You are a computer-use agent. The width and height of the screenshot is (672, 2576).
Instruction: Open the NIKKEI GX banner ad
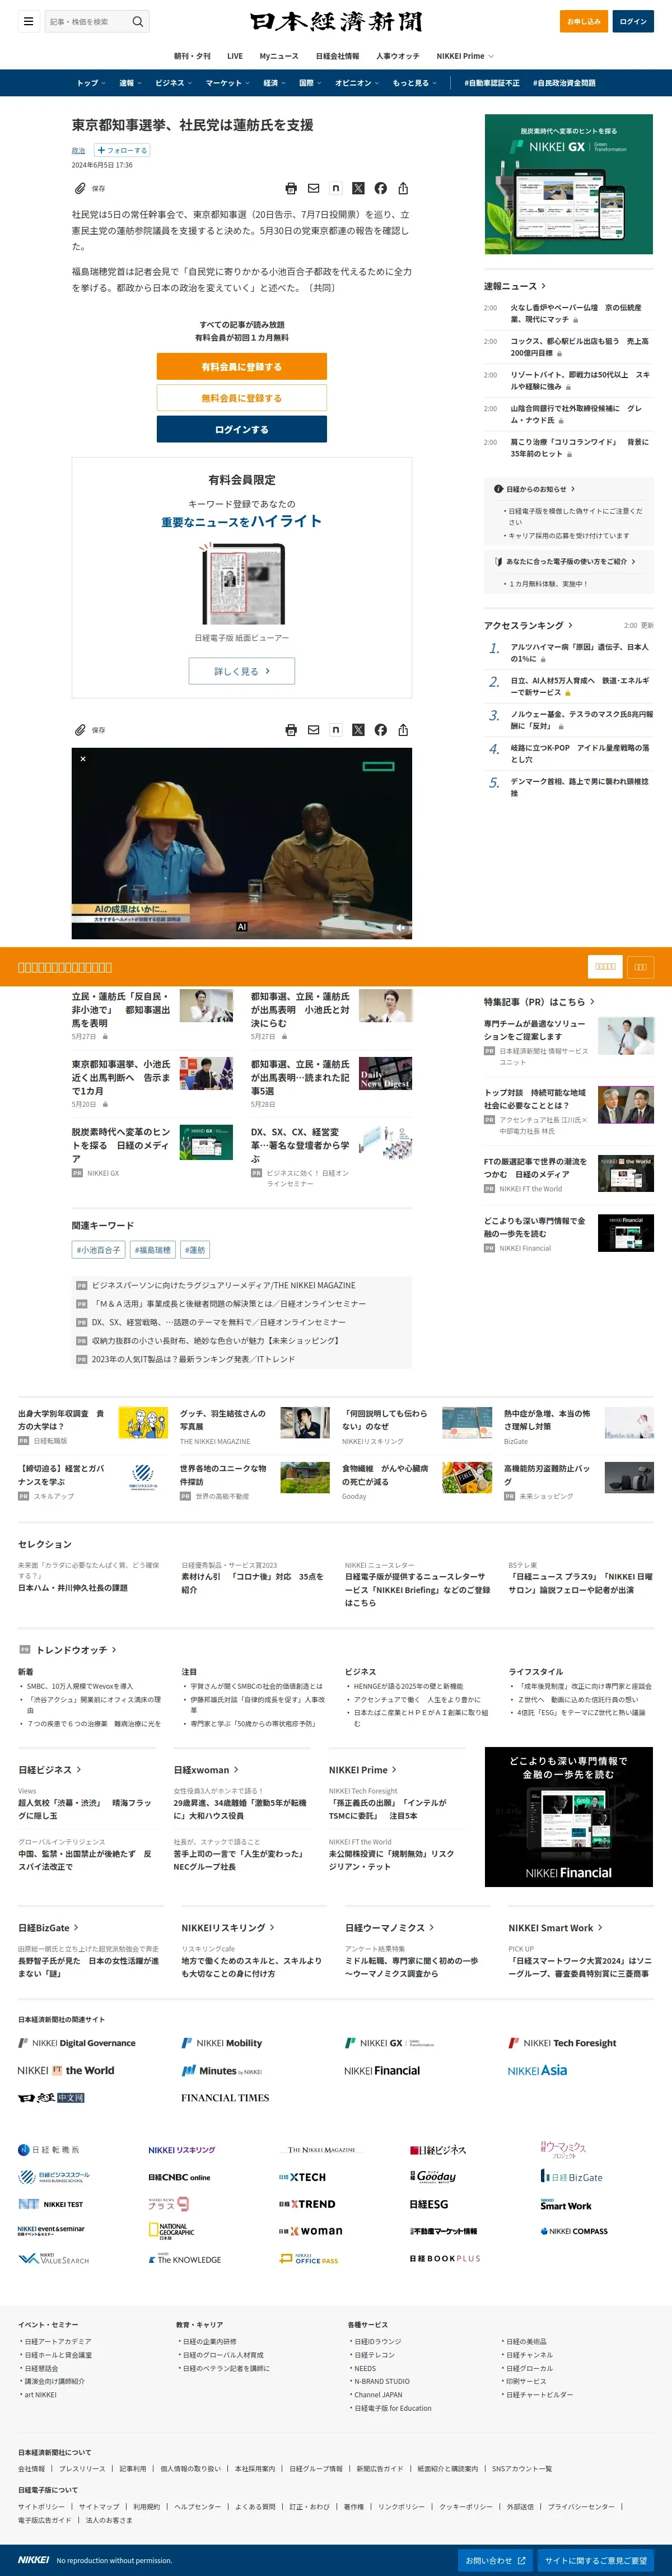pos(568,184)
